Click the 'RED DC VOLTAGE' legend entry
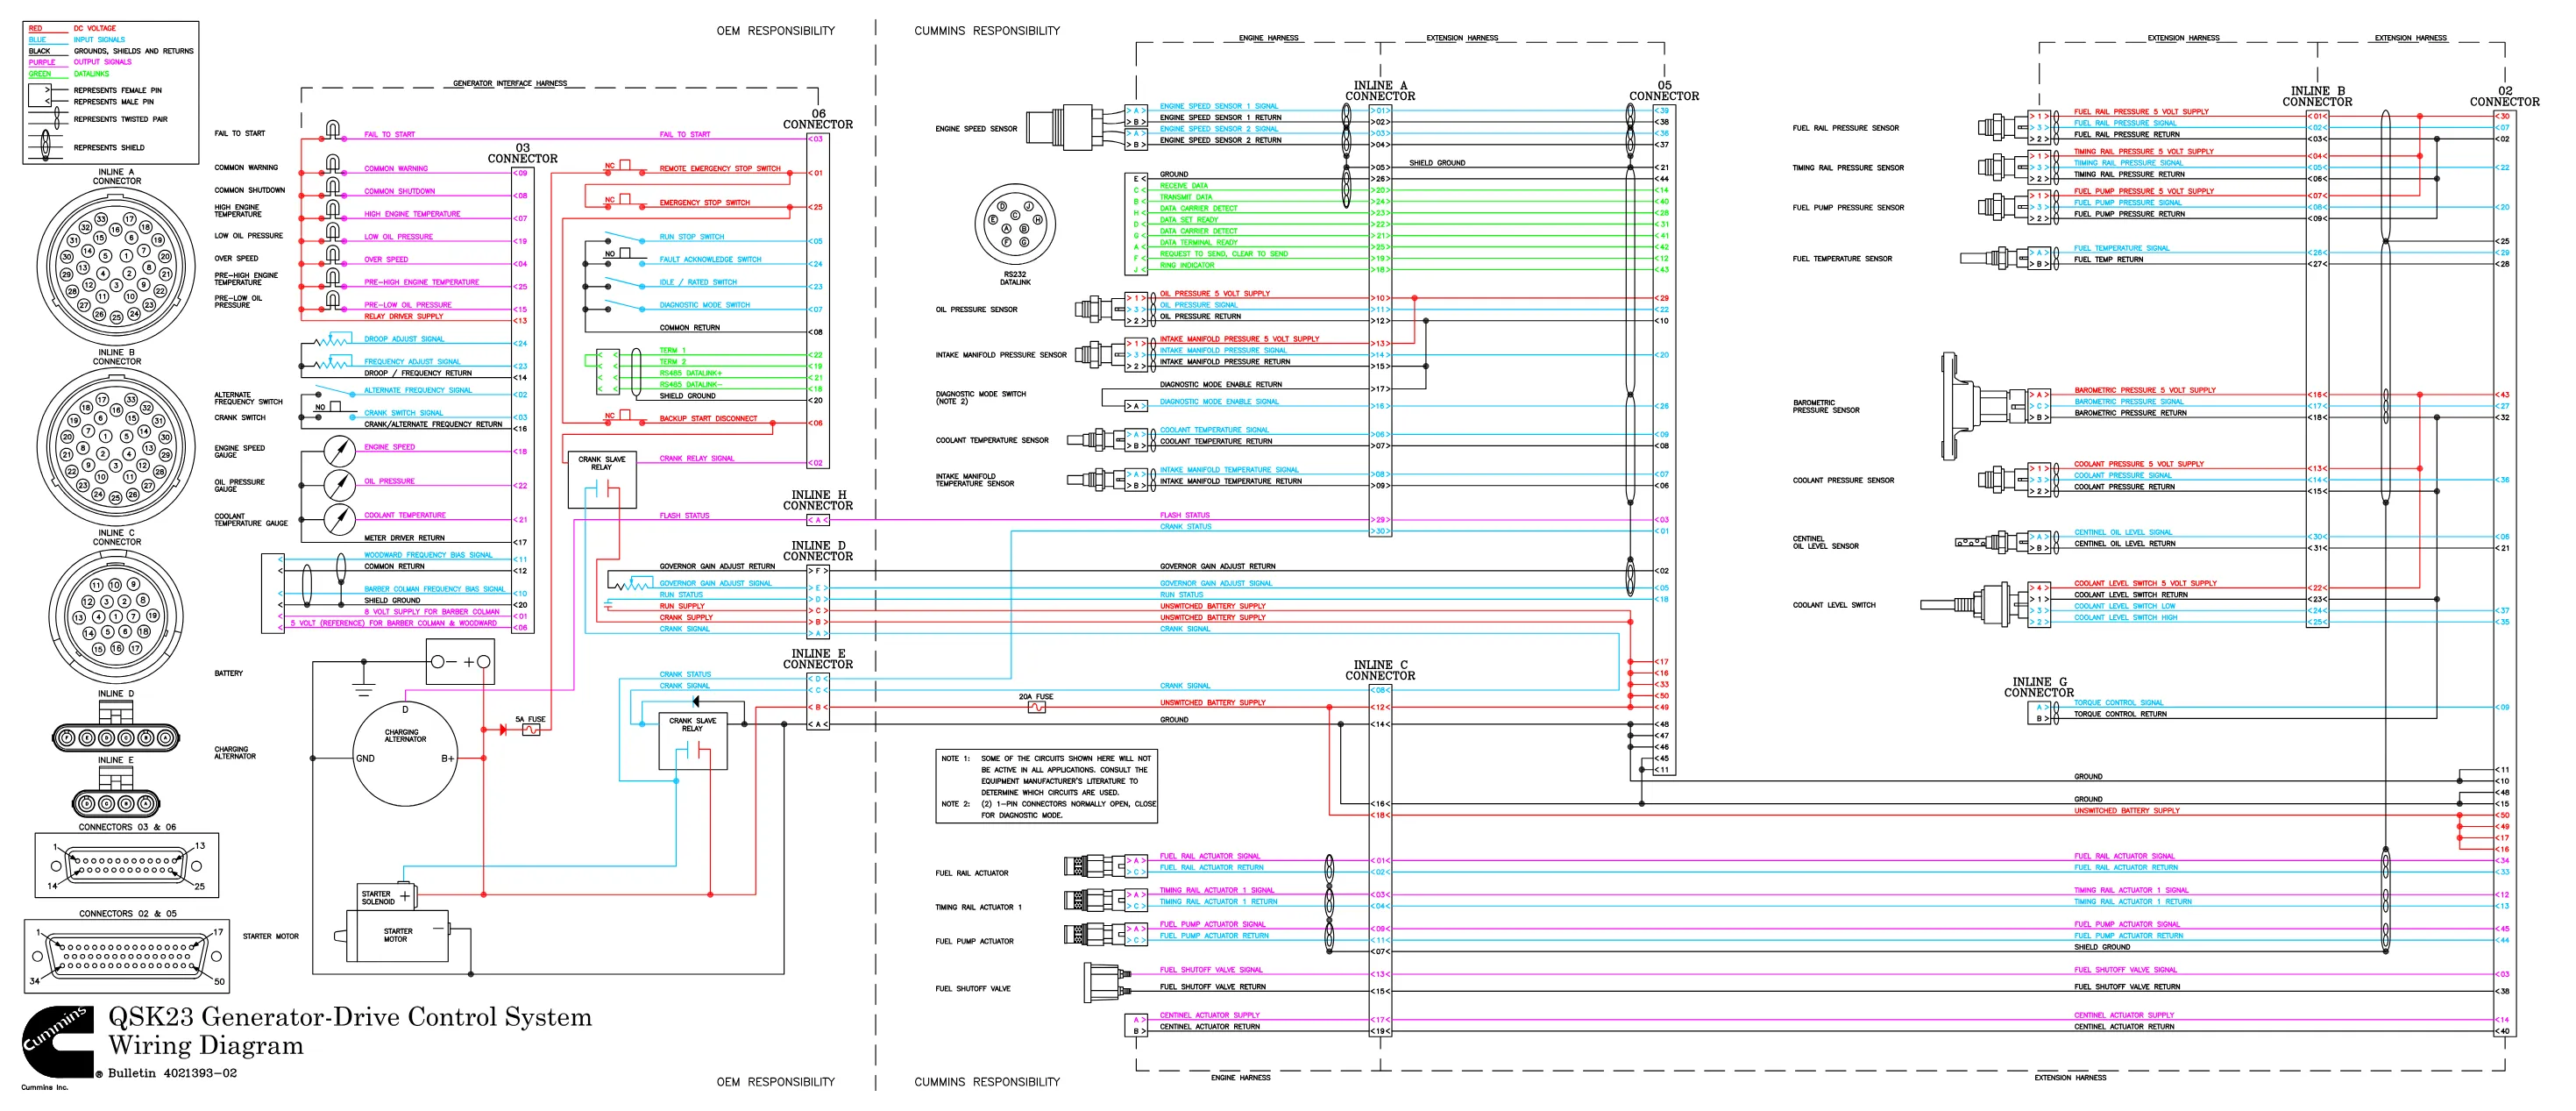 72,28
